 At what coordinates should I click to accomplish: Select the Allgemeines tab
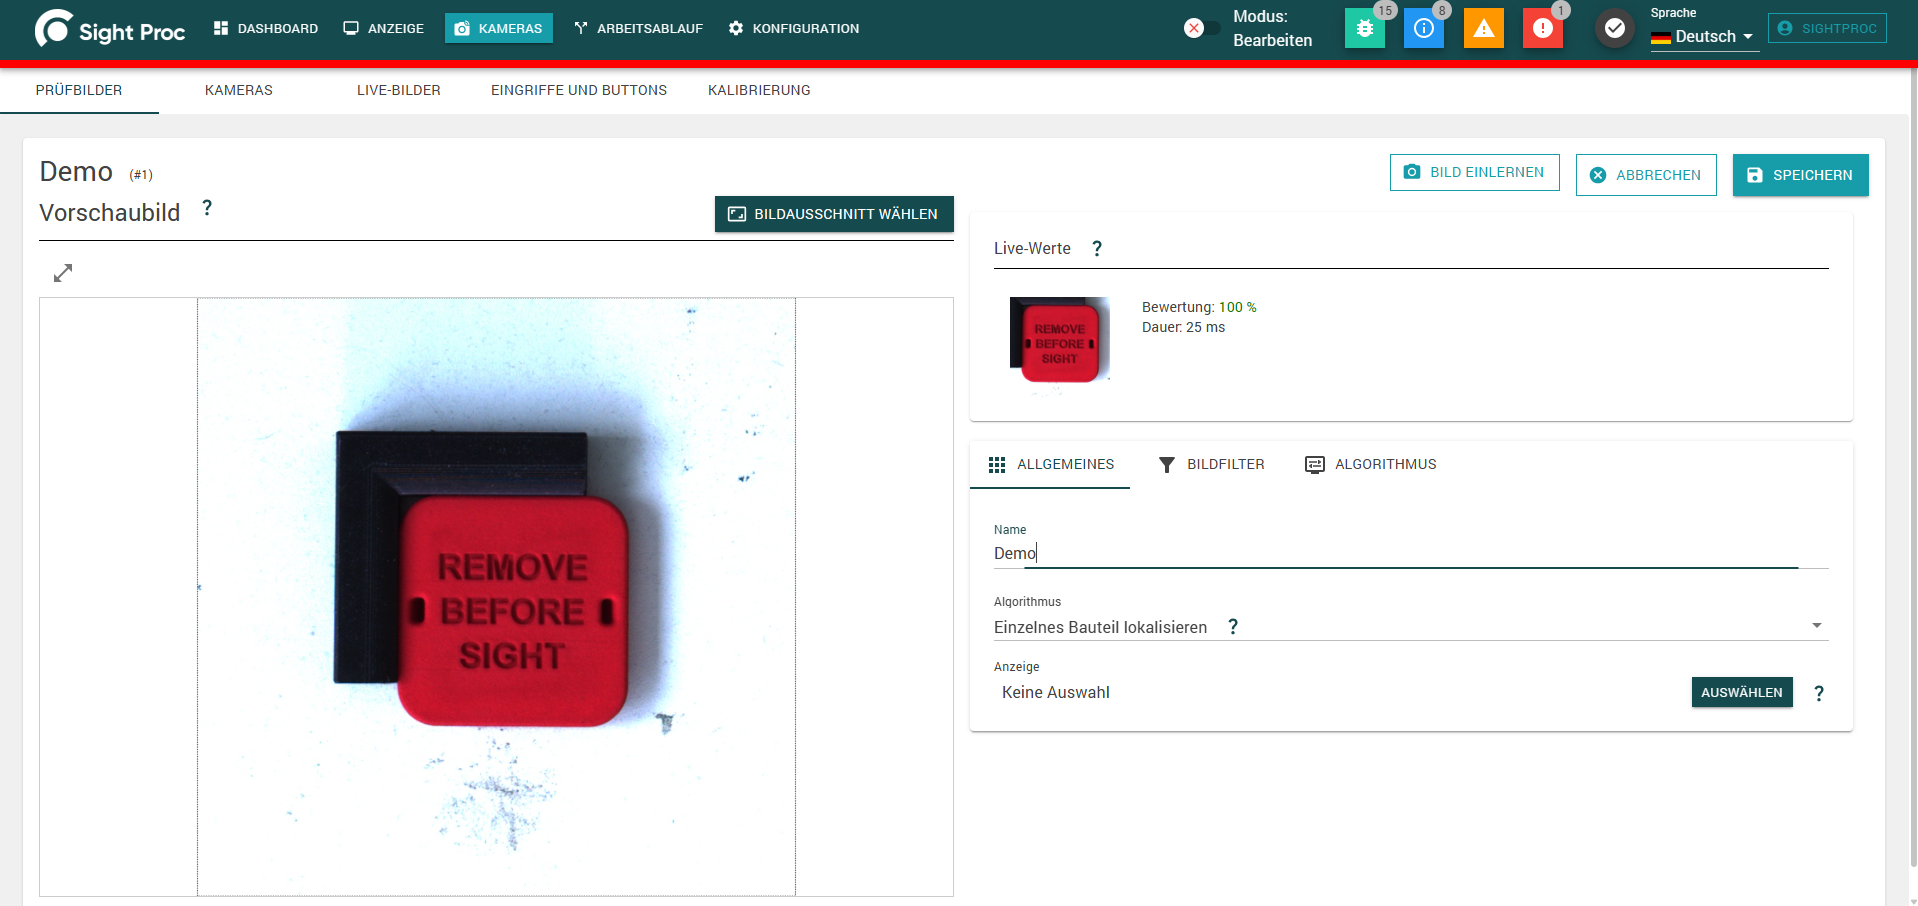pos(1050,464)
